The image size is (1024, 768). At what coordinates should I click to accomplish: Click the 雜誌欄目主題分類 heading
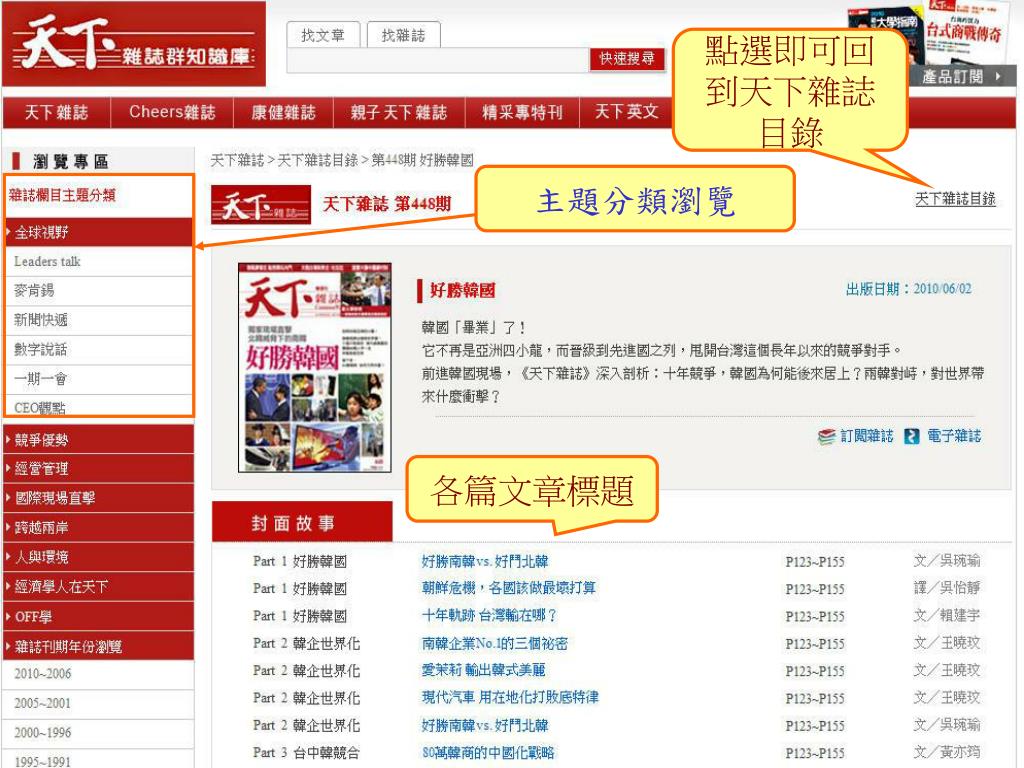(x=63, y=195)
